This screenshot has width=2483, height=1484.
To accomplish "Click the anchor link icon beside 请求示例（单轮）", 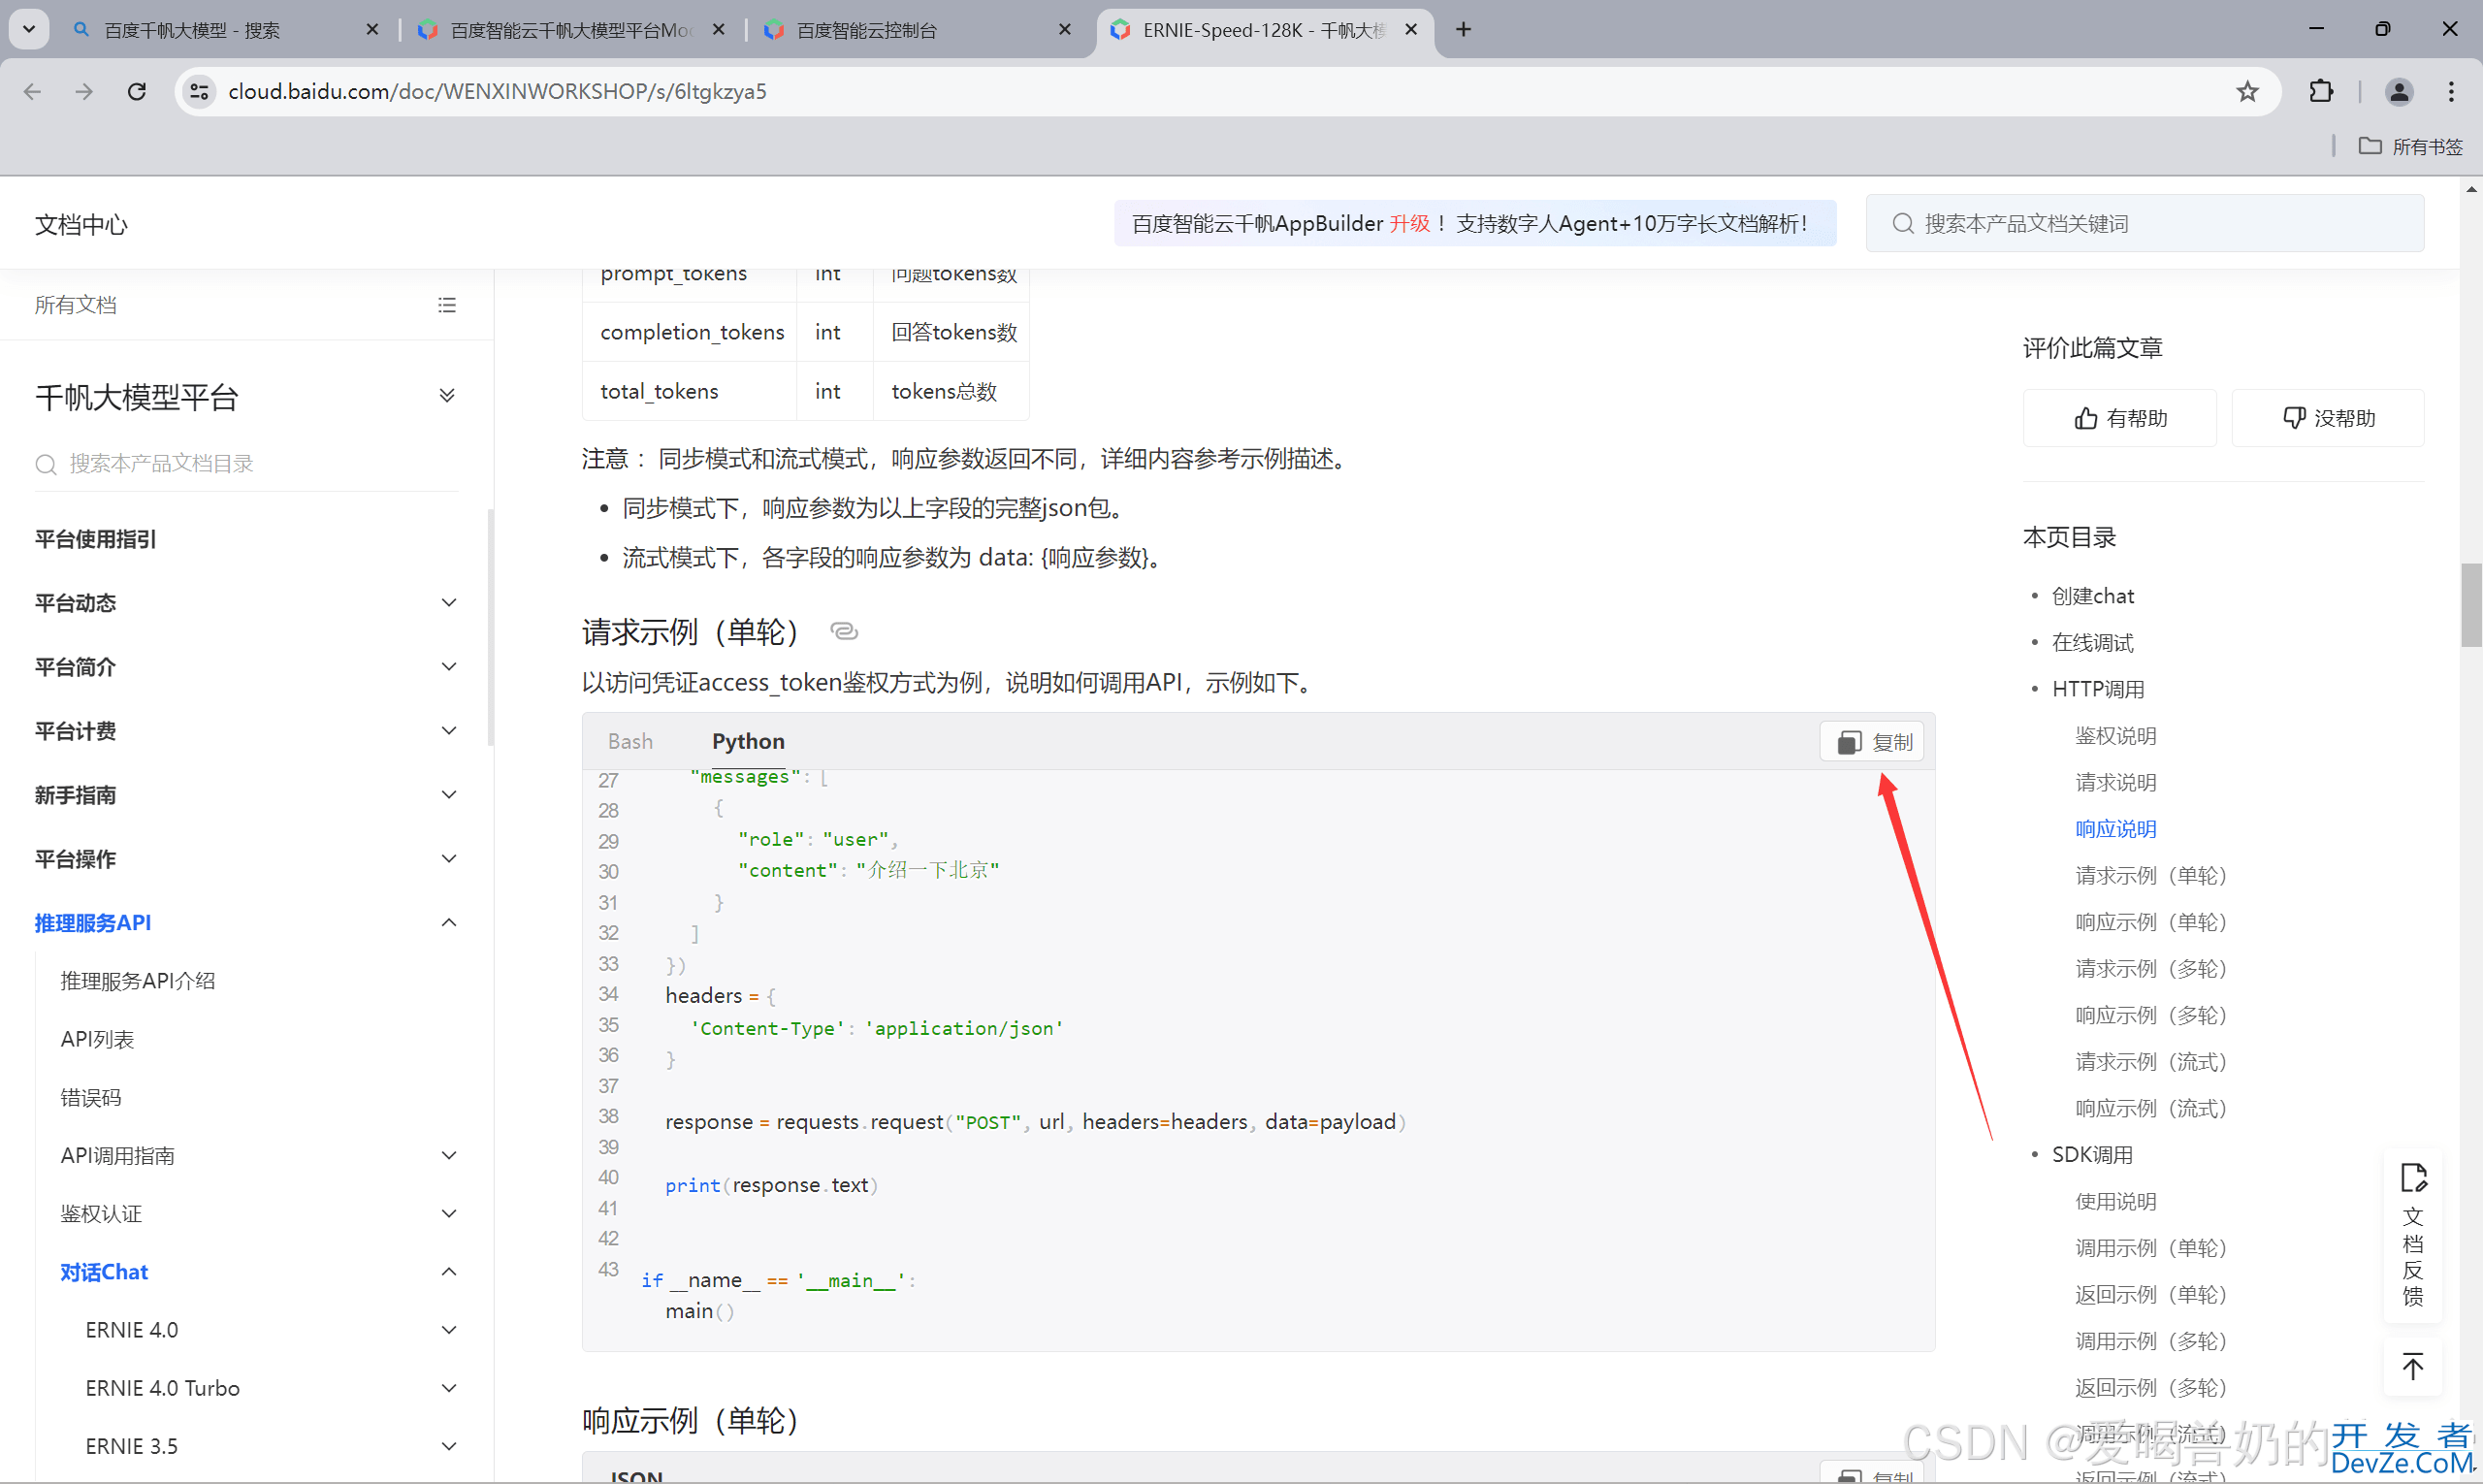I will pyautogui.click(x=844, y=631).
